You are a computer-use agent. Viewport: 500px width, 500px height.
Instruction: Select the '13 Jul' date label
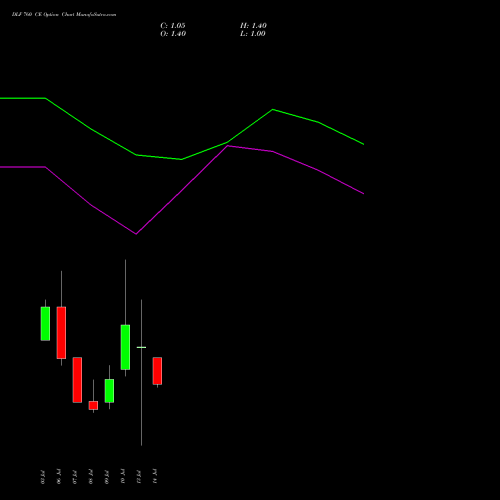point(139,477)
